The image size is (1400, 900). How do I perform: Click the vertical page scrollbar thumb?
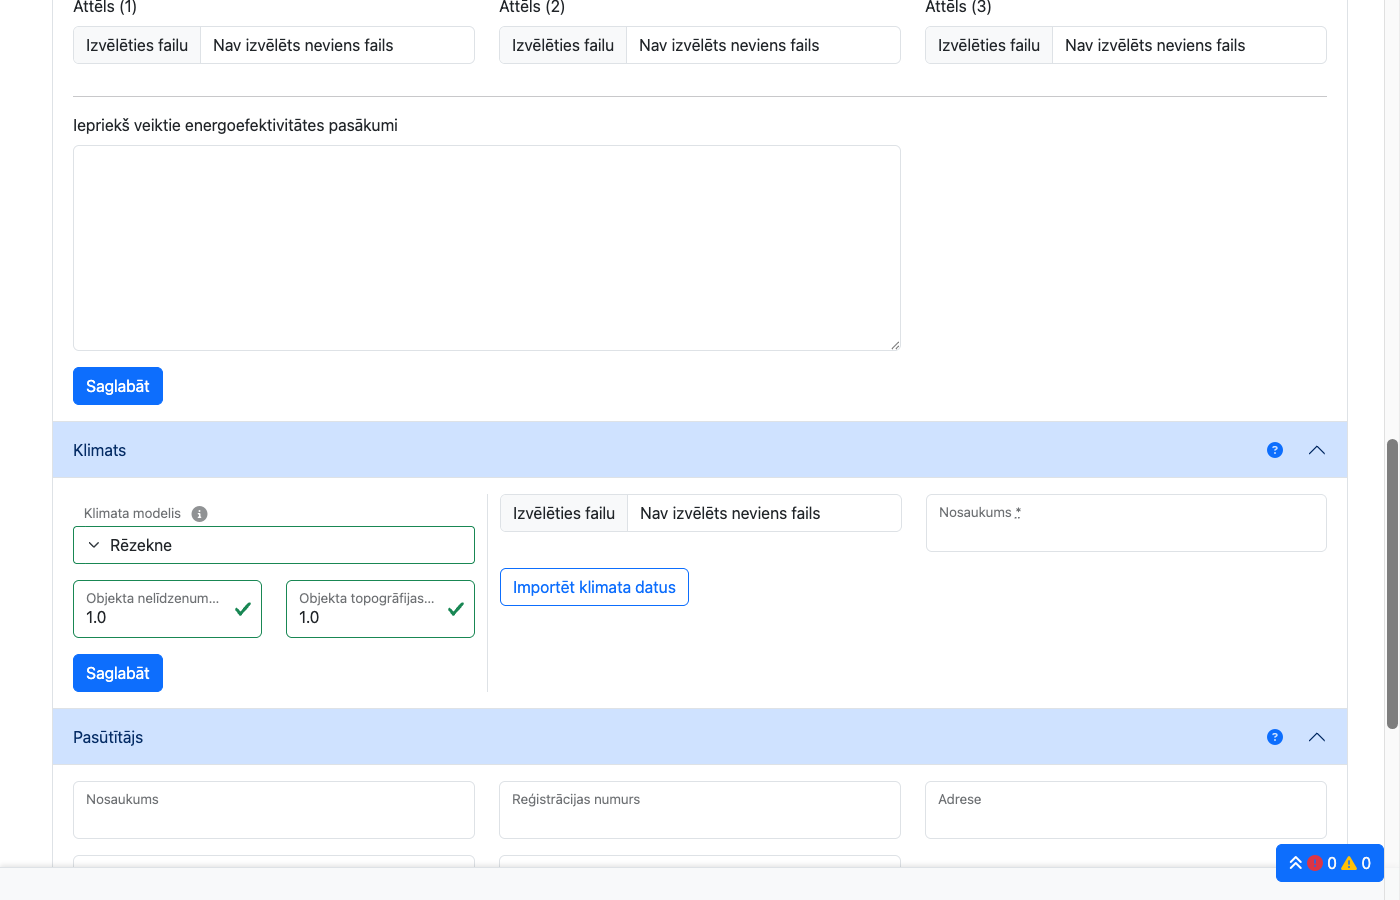(x=1391, y=583)
